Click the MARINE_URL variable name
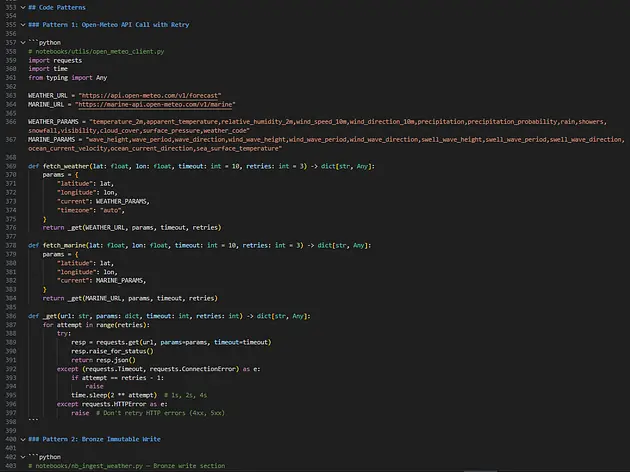 (x=46, y=104)
